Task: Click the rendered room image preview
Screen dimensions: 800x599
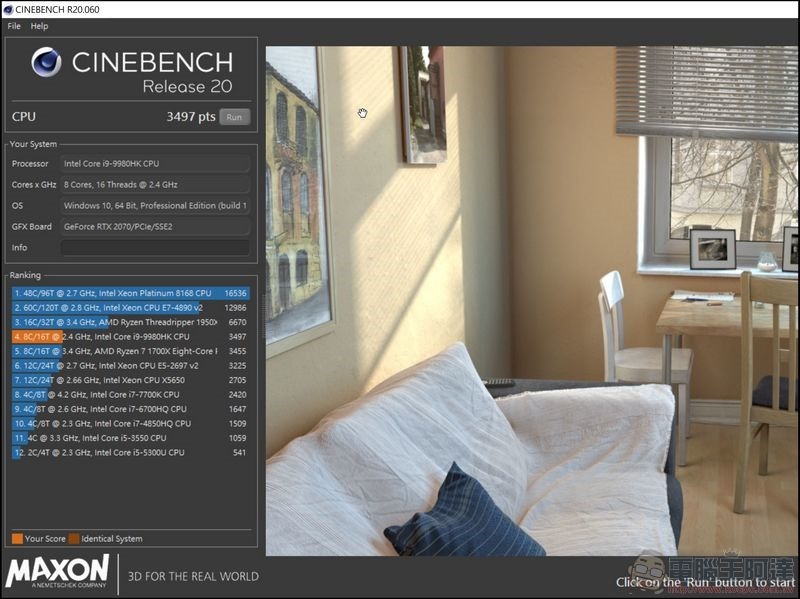Action: (x=530, y=300)
